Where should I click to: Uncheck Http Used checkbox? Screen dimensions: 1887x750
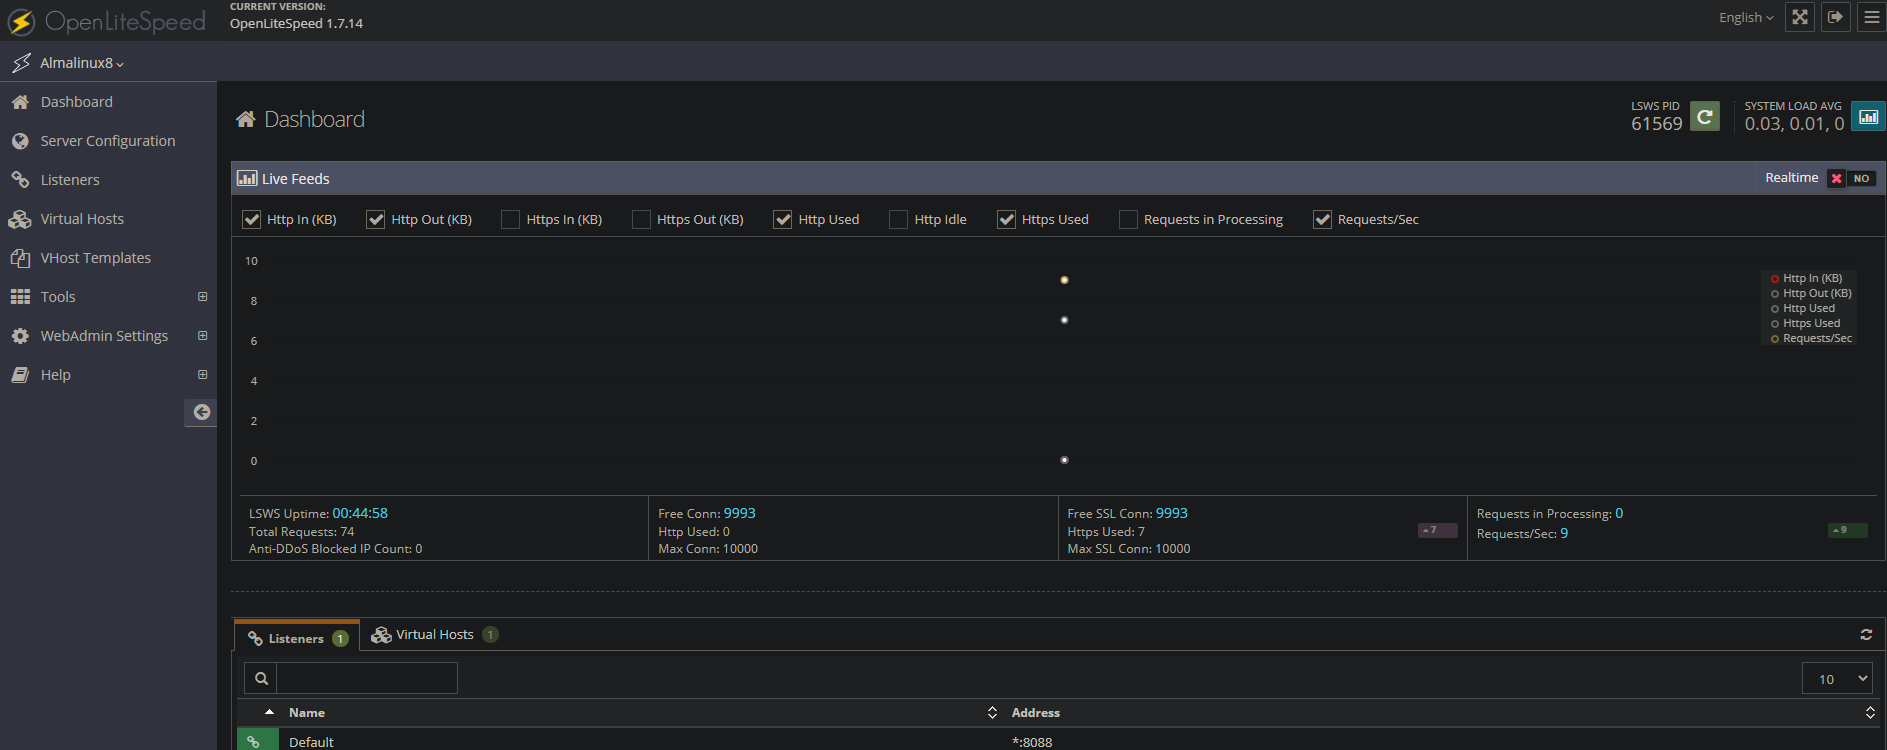tap(783, 220)
